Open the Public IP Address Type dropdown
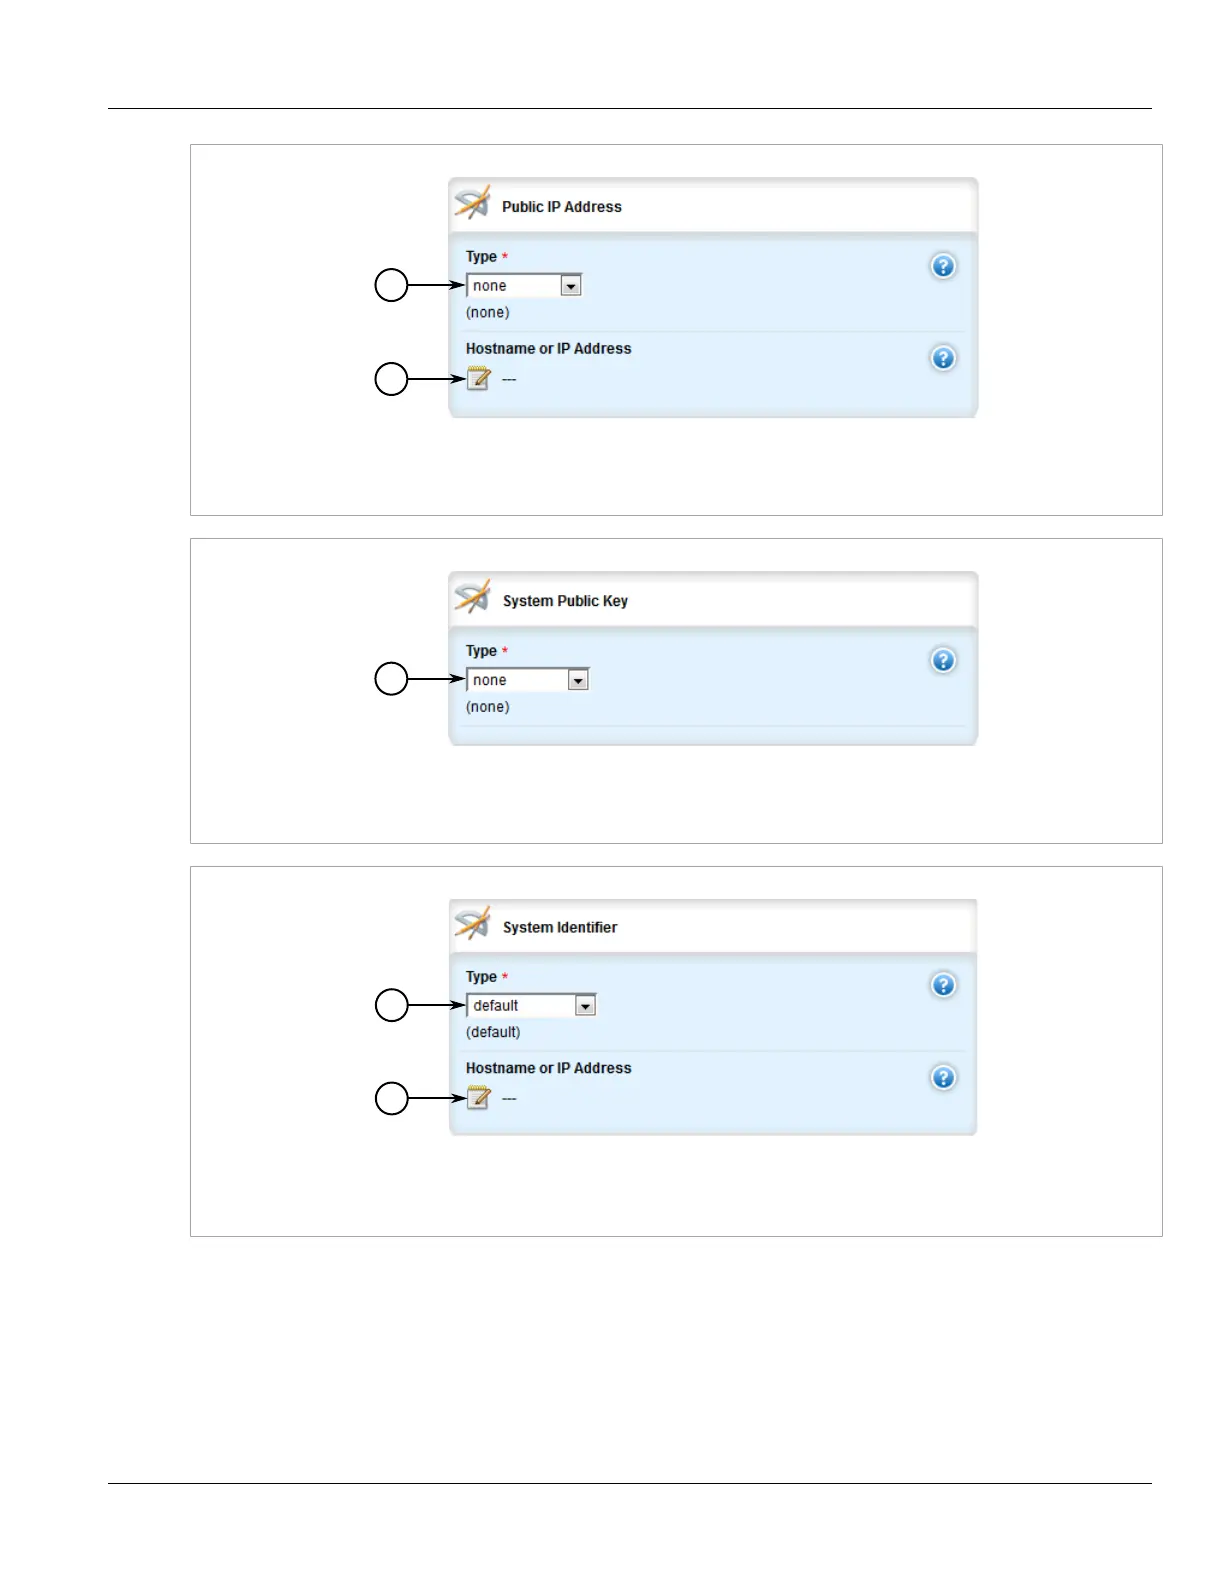Screen dimensions: 1224x1584 [524, 286]
